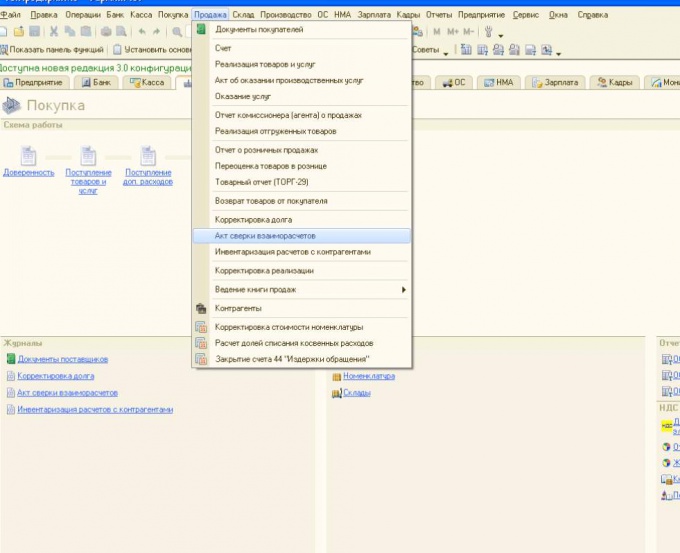The width and height of the screenshot is (680, 553).
Task: Click Установить основную toolbar button
Action: click(152, 50)
